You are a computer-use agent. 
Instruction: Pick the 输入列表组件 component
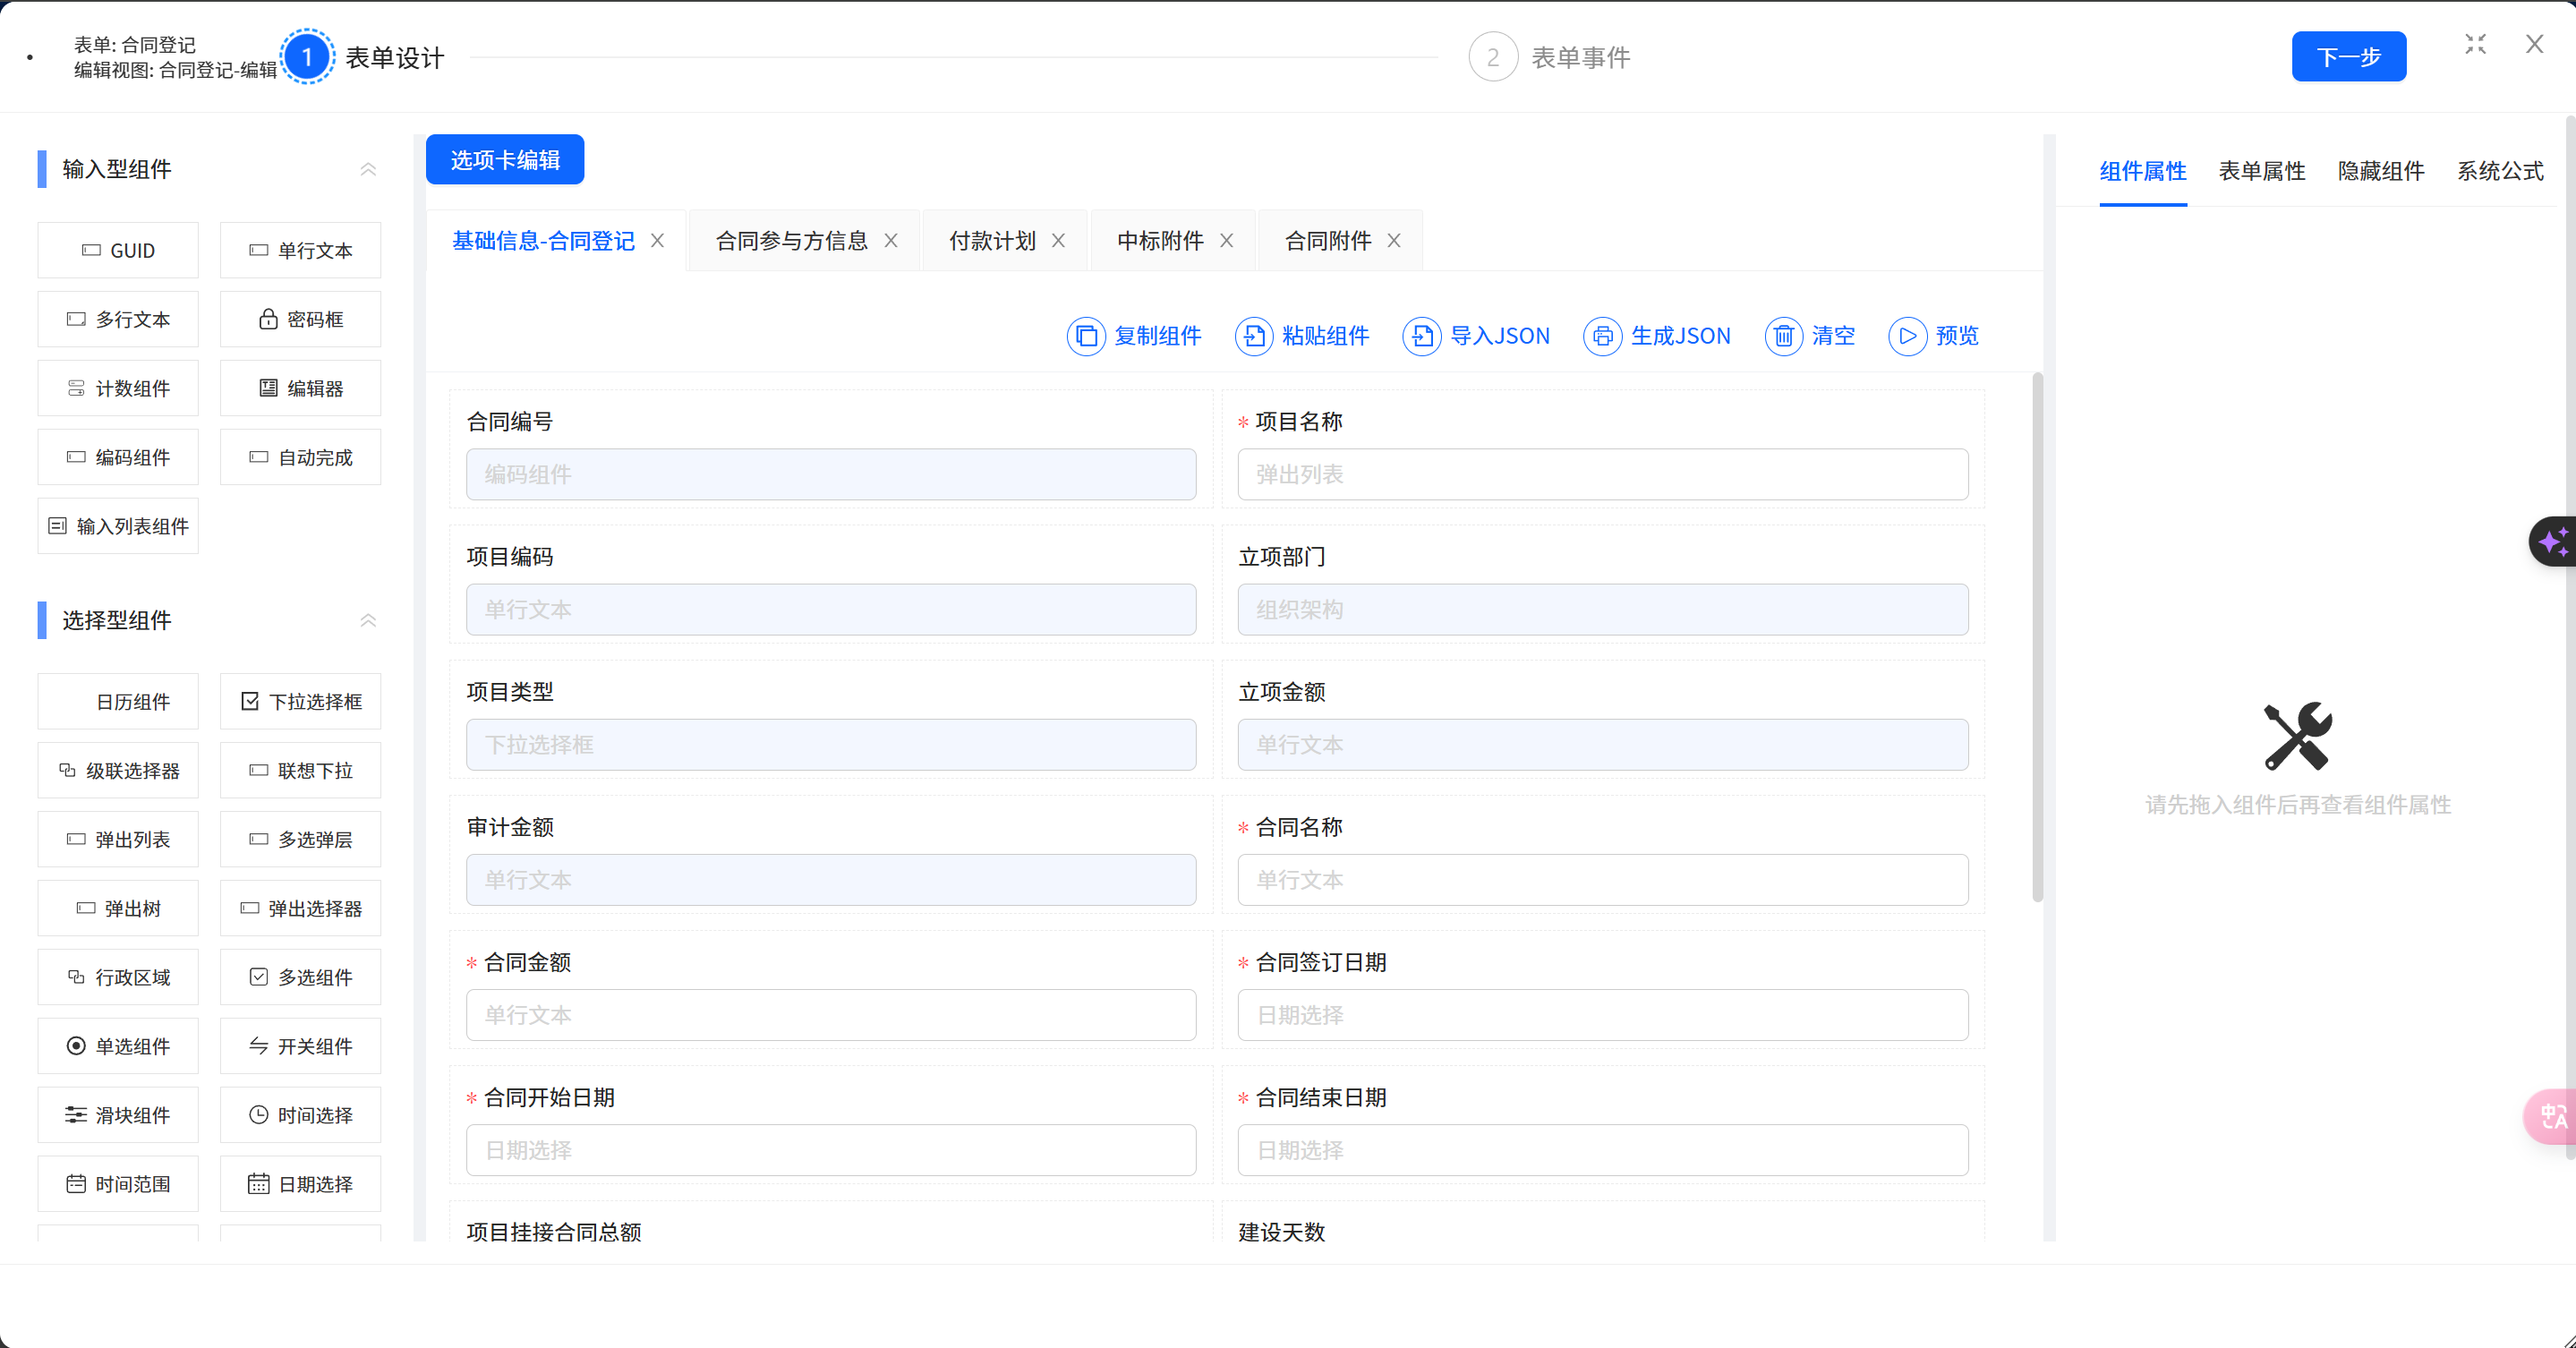click(x=118, y=526)
